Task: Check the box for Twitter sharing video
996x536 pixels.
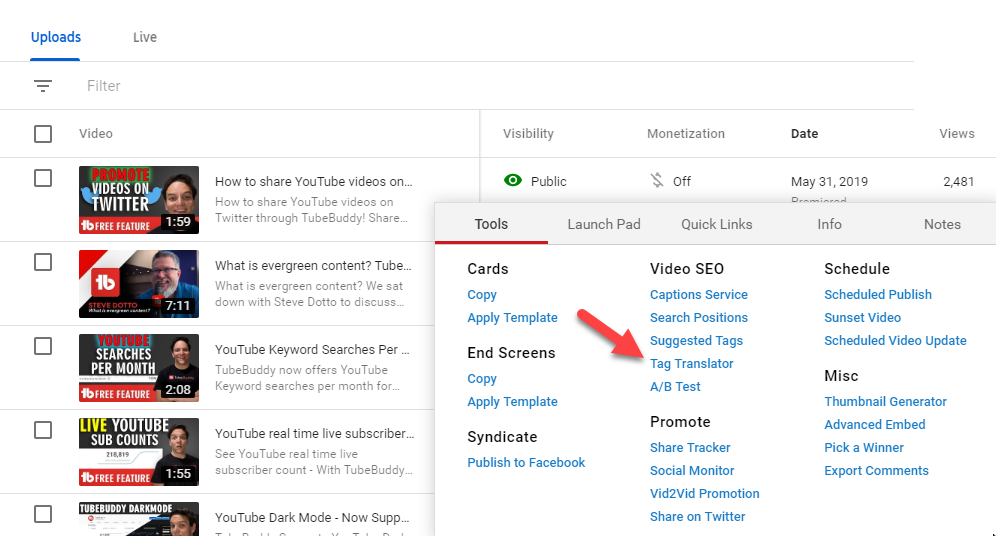Action: pyautogui.click(x=43, y=178)
